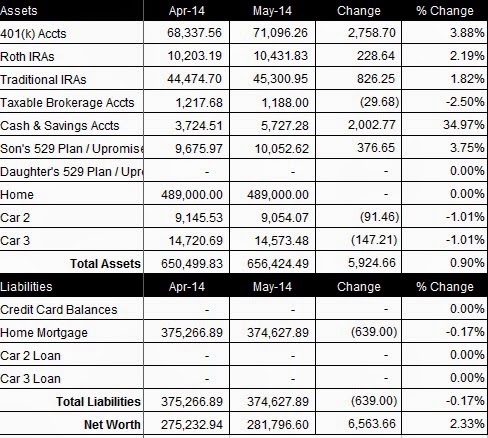
Task: Select the 401(k) Accts May-14 value cell
Action: [x=273, y=33]
